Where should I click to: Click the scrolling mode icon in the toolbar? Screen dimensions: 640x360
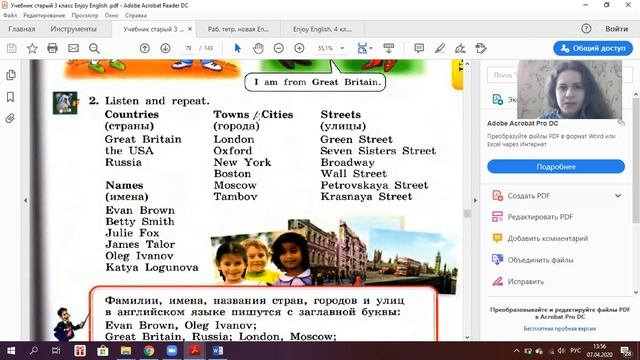(389, 48)
